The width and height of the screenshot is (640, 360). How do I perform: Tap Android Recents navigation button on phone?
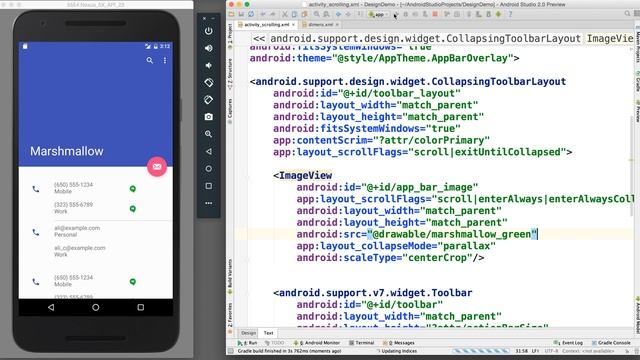[x=140, y=307]
